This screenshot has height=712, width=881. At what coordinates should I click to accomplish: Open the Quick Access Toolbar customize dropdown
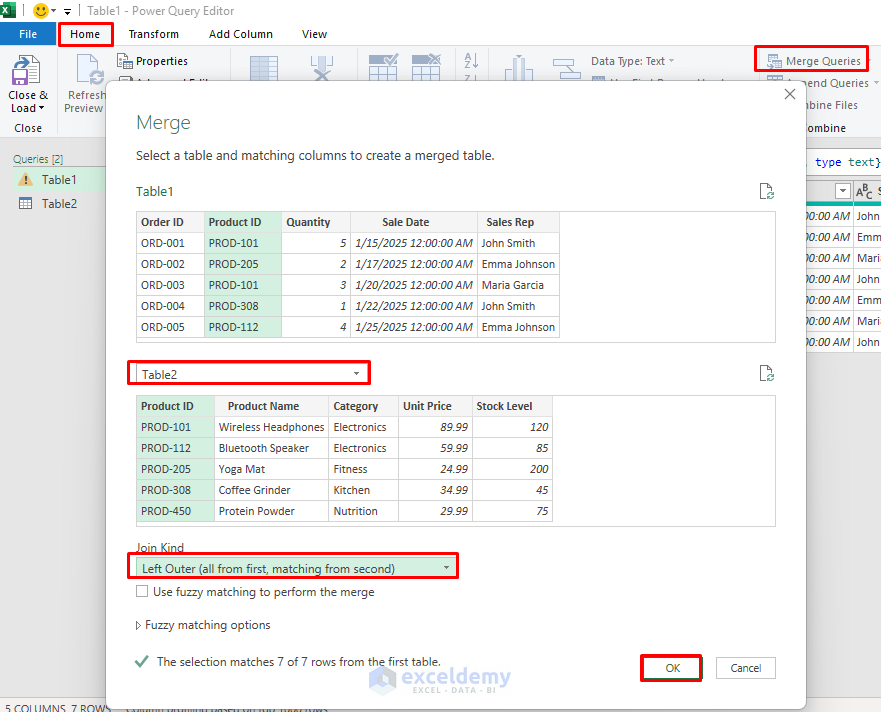click(67, 11)
